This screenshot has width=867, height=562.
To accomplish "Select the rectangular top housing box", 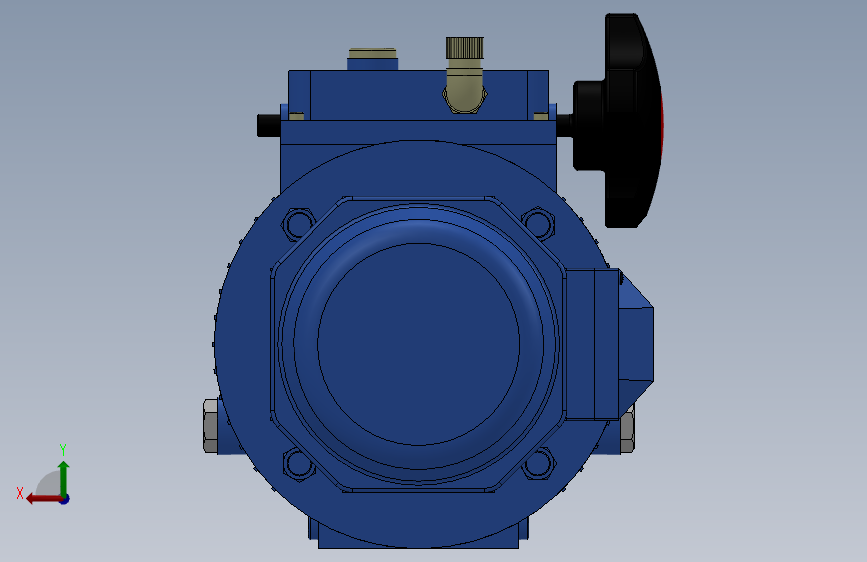I will pos(419,95).
